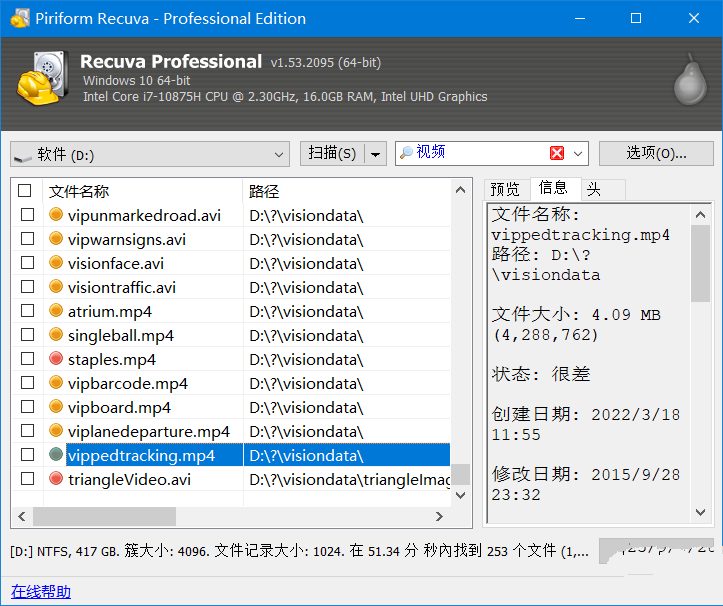Open the 在线帮助 online help link
This screenshot has height=606, width=723.
pyautogui.click(x=40, y=591)
